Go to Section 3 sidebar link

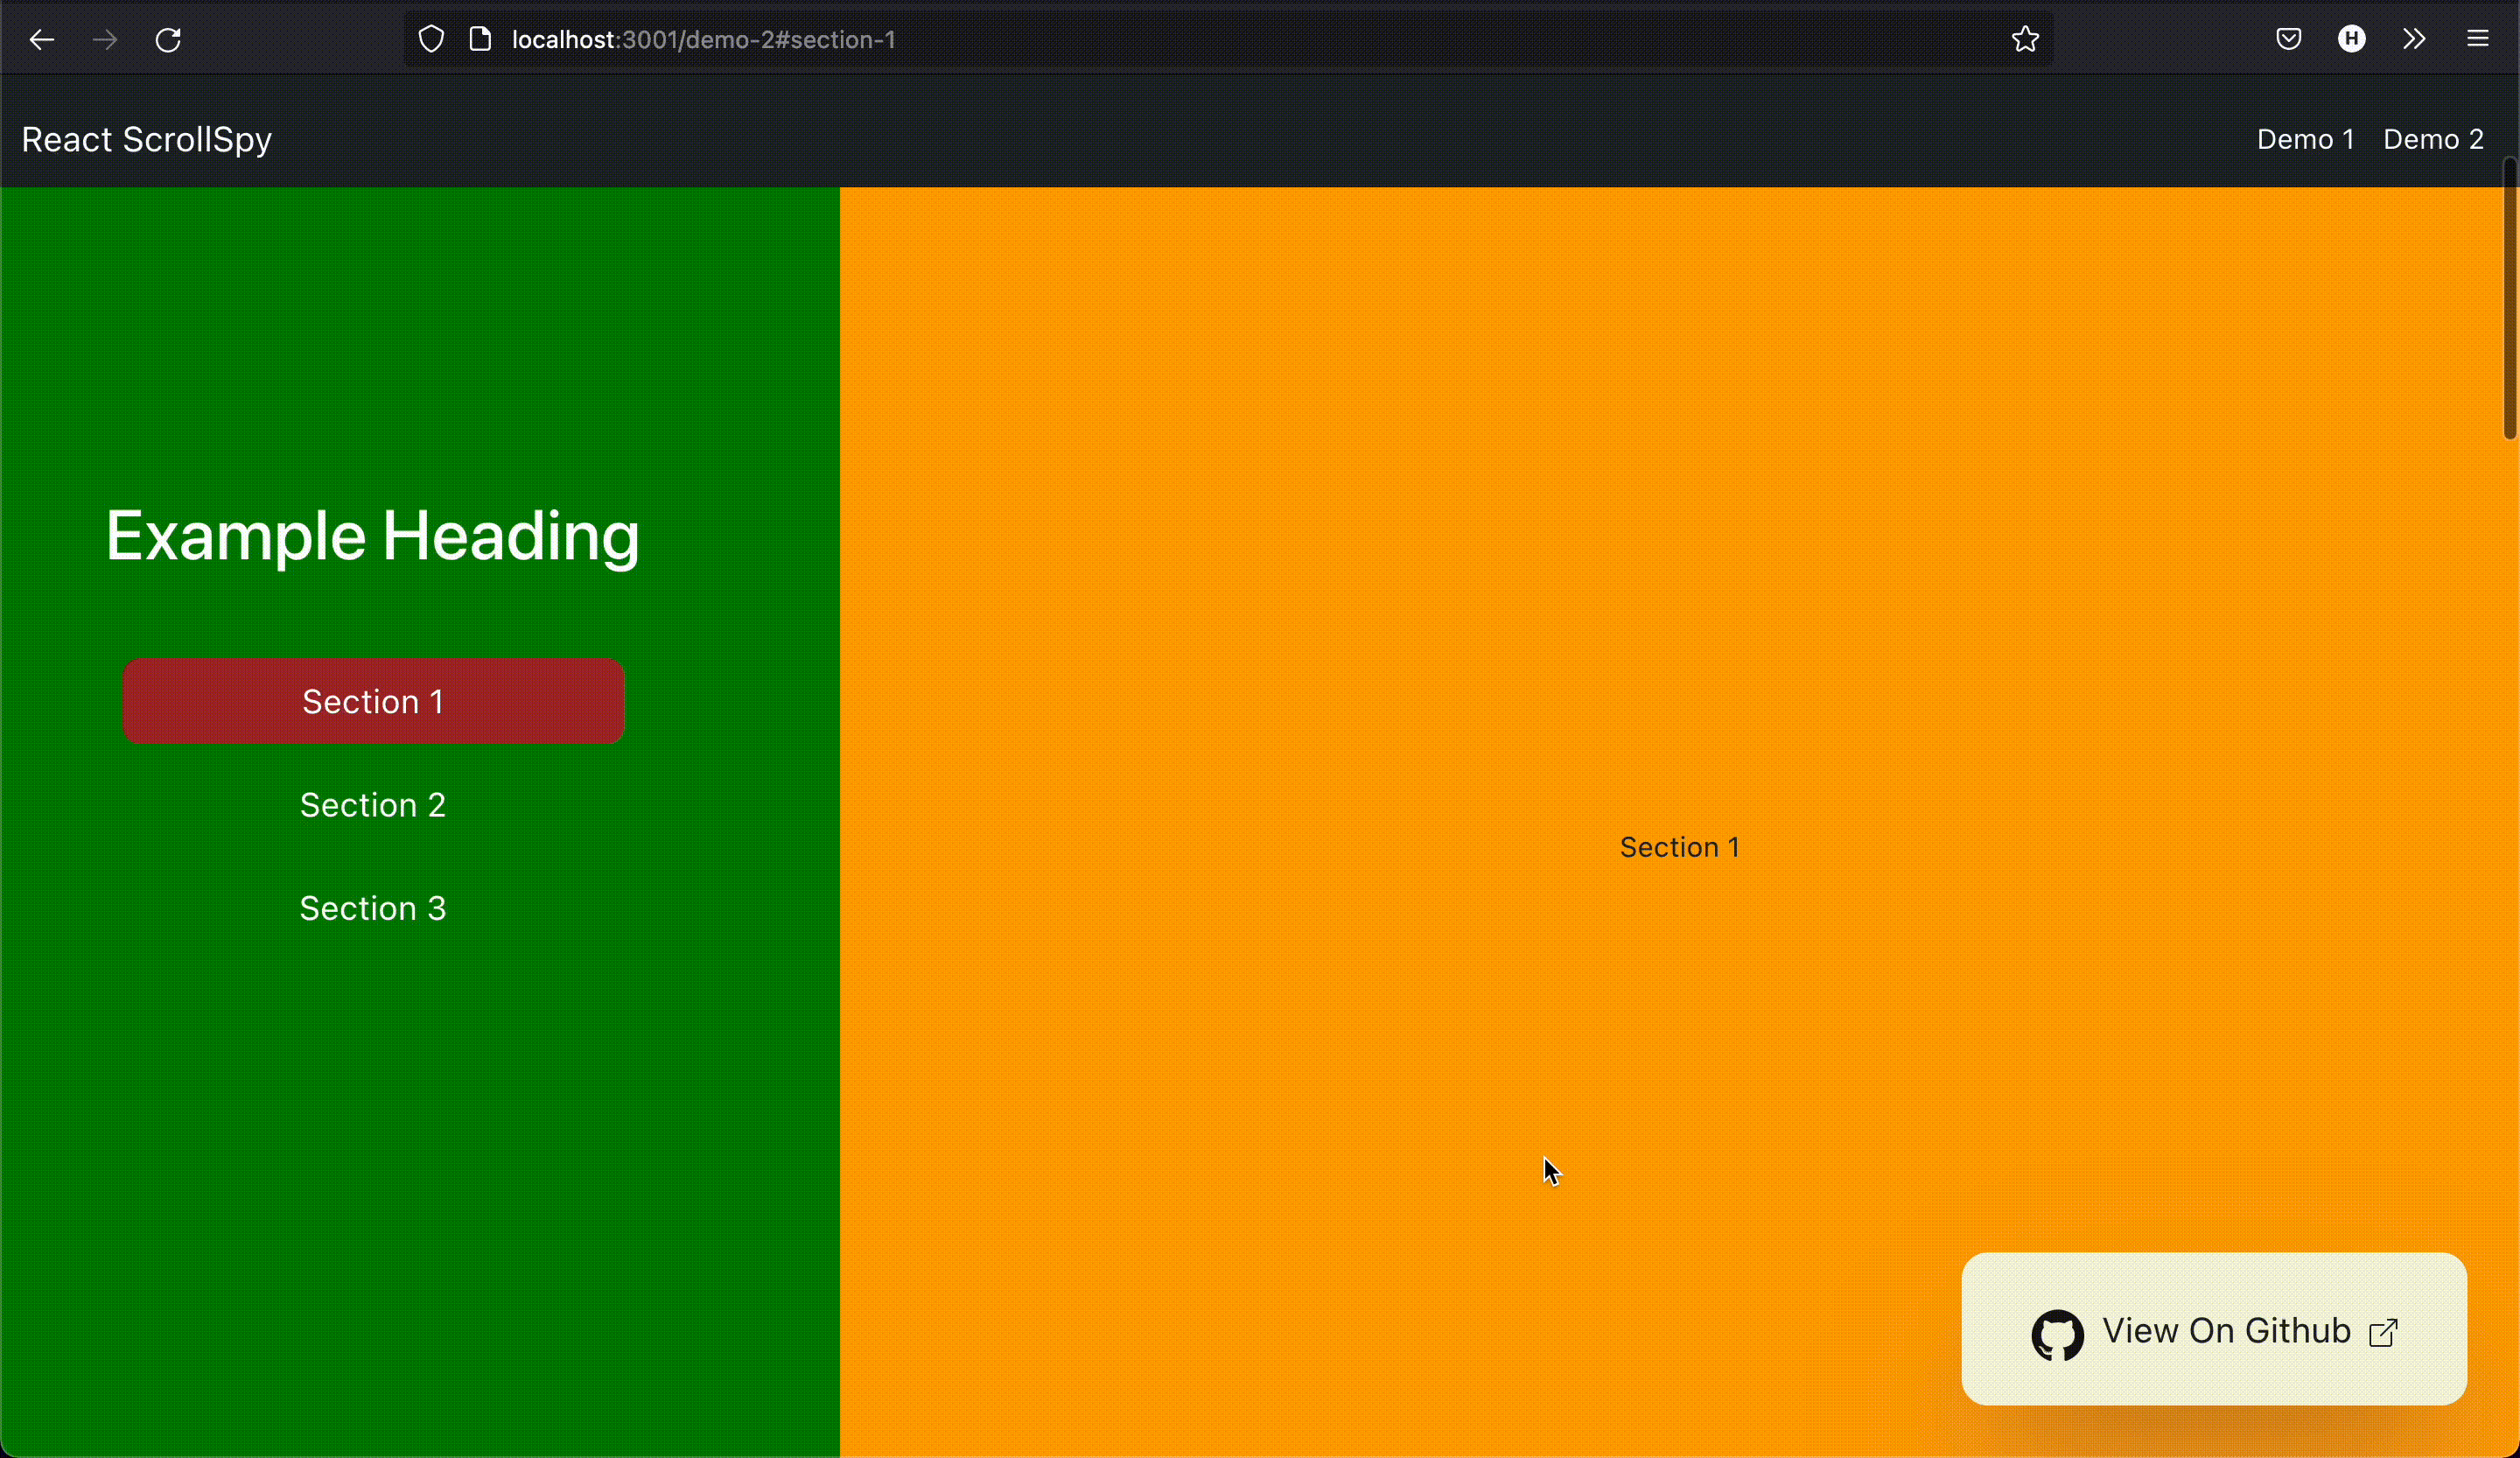373,908
